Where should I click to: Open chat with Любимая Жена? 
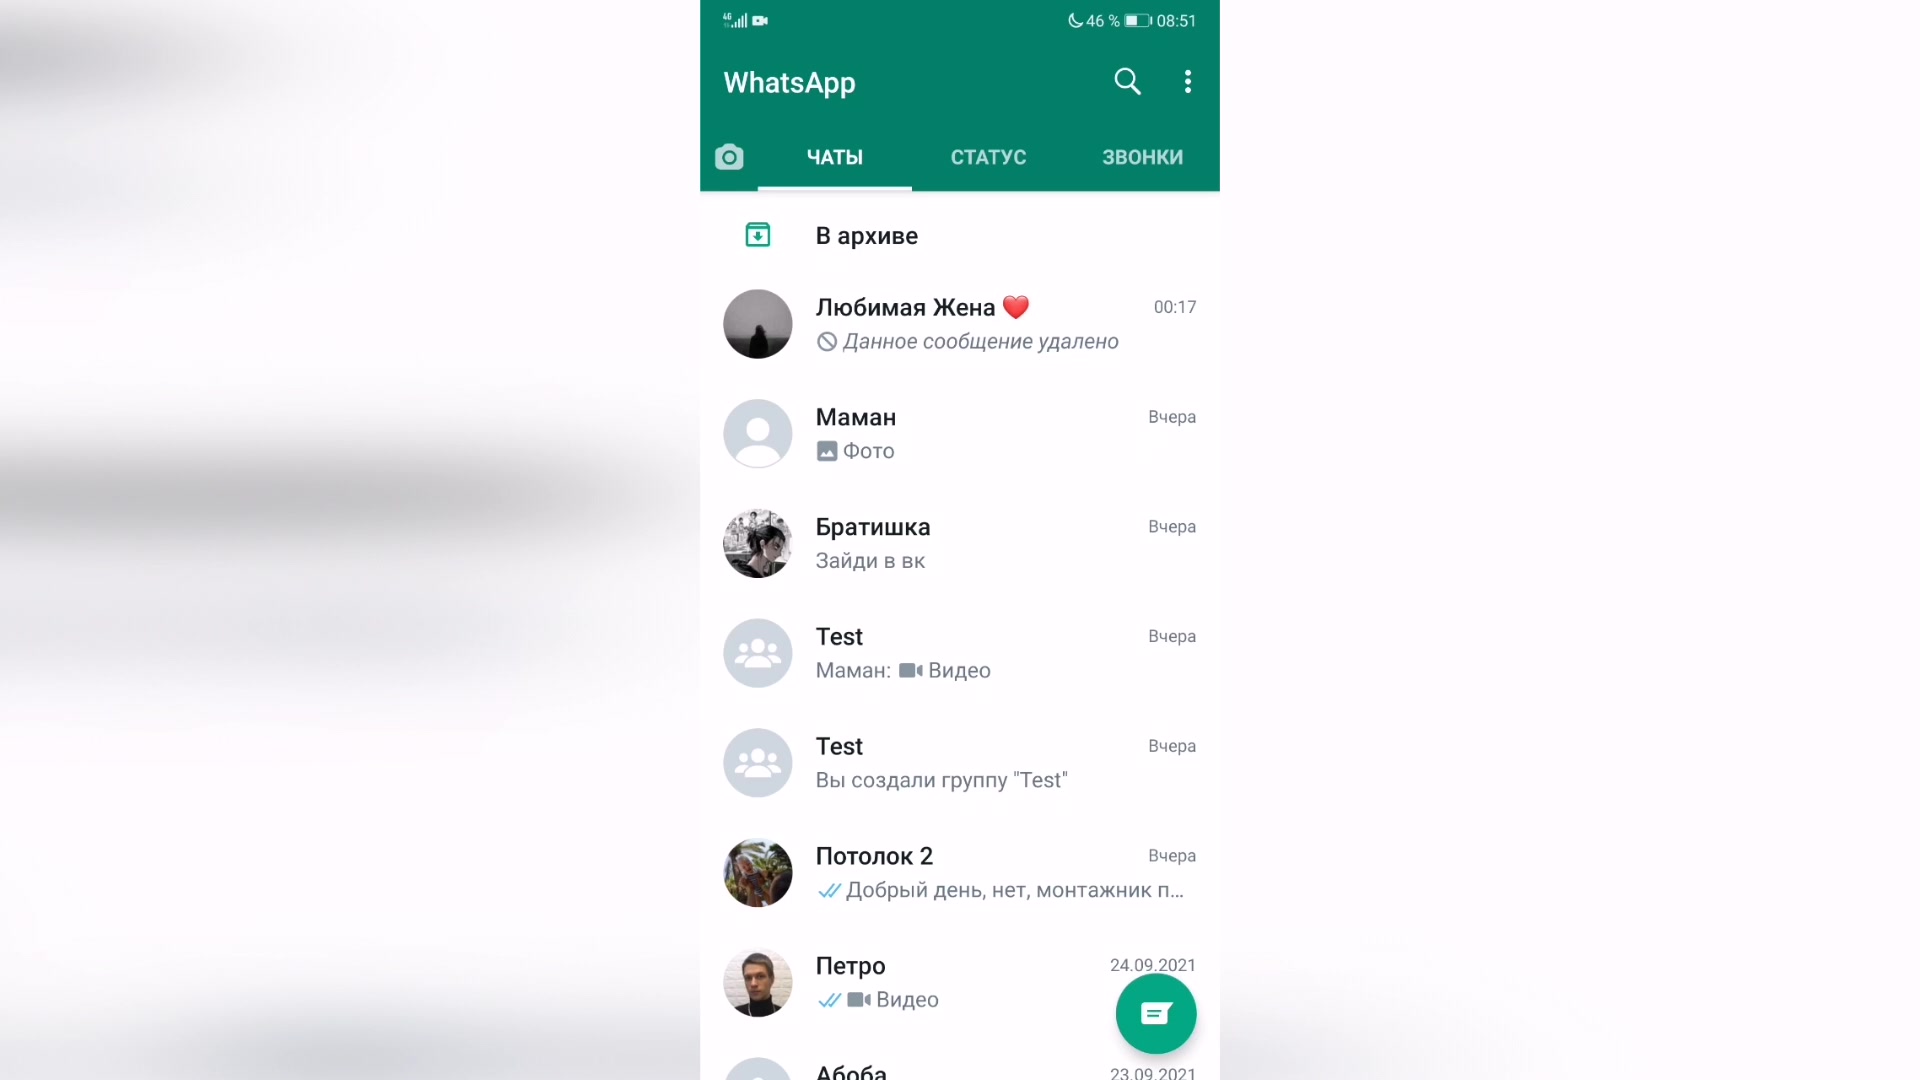[960, 323]
